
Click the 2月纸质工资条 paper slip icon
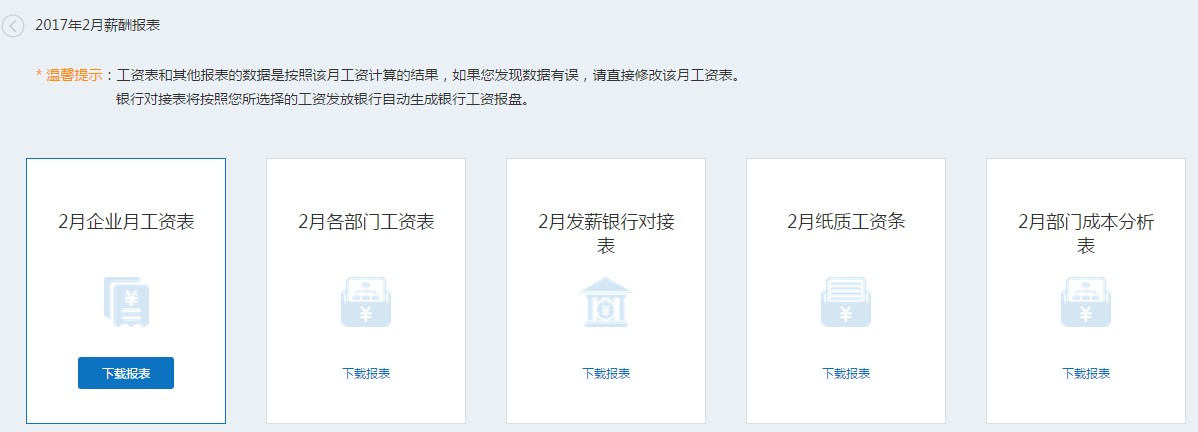[x=846, y=303]
